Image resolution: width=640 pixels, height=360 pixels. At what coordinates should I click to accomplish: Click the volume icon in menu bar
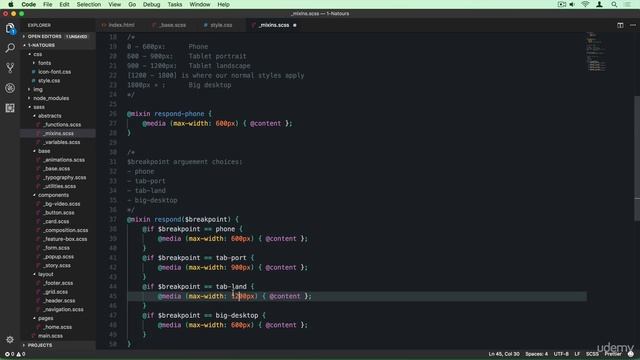click(x=572, y=4)
